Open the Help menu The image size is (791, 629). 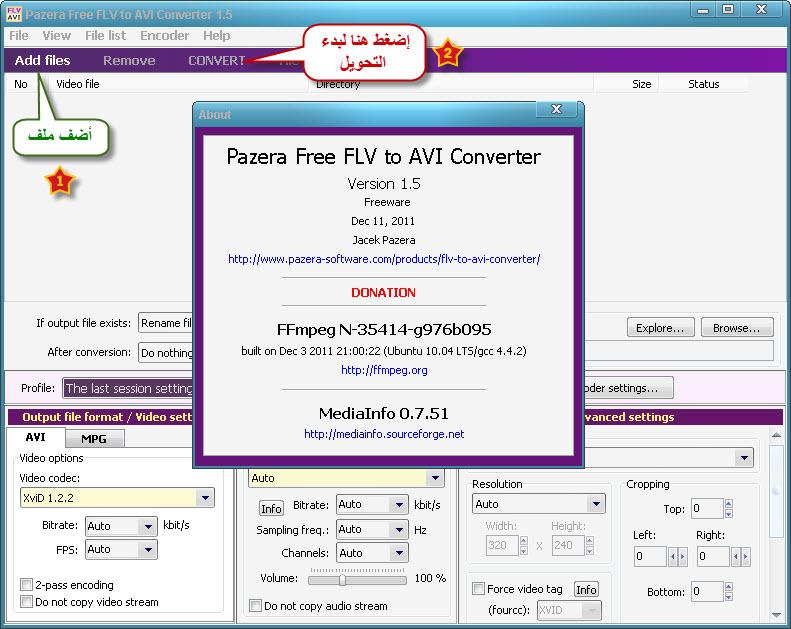click(x=217, y=36)
